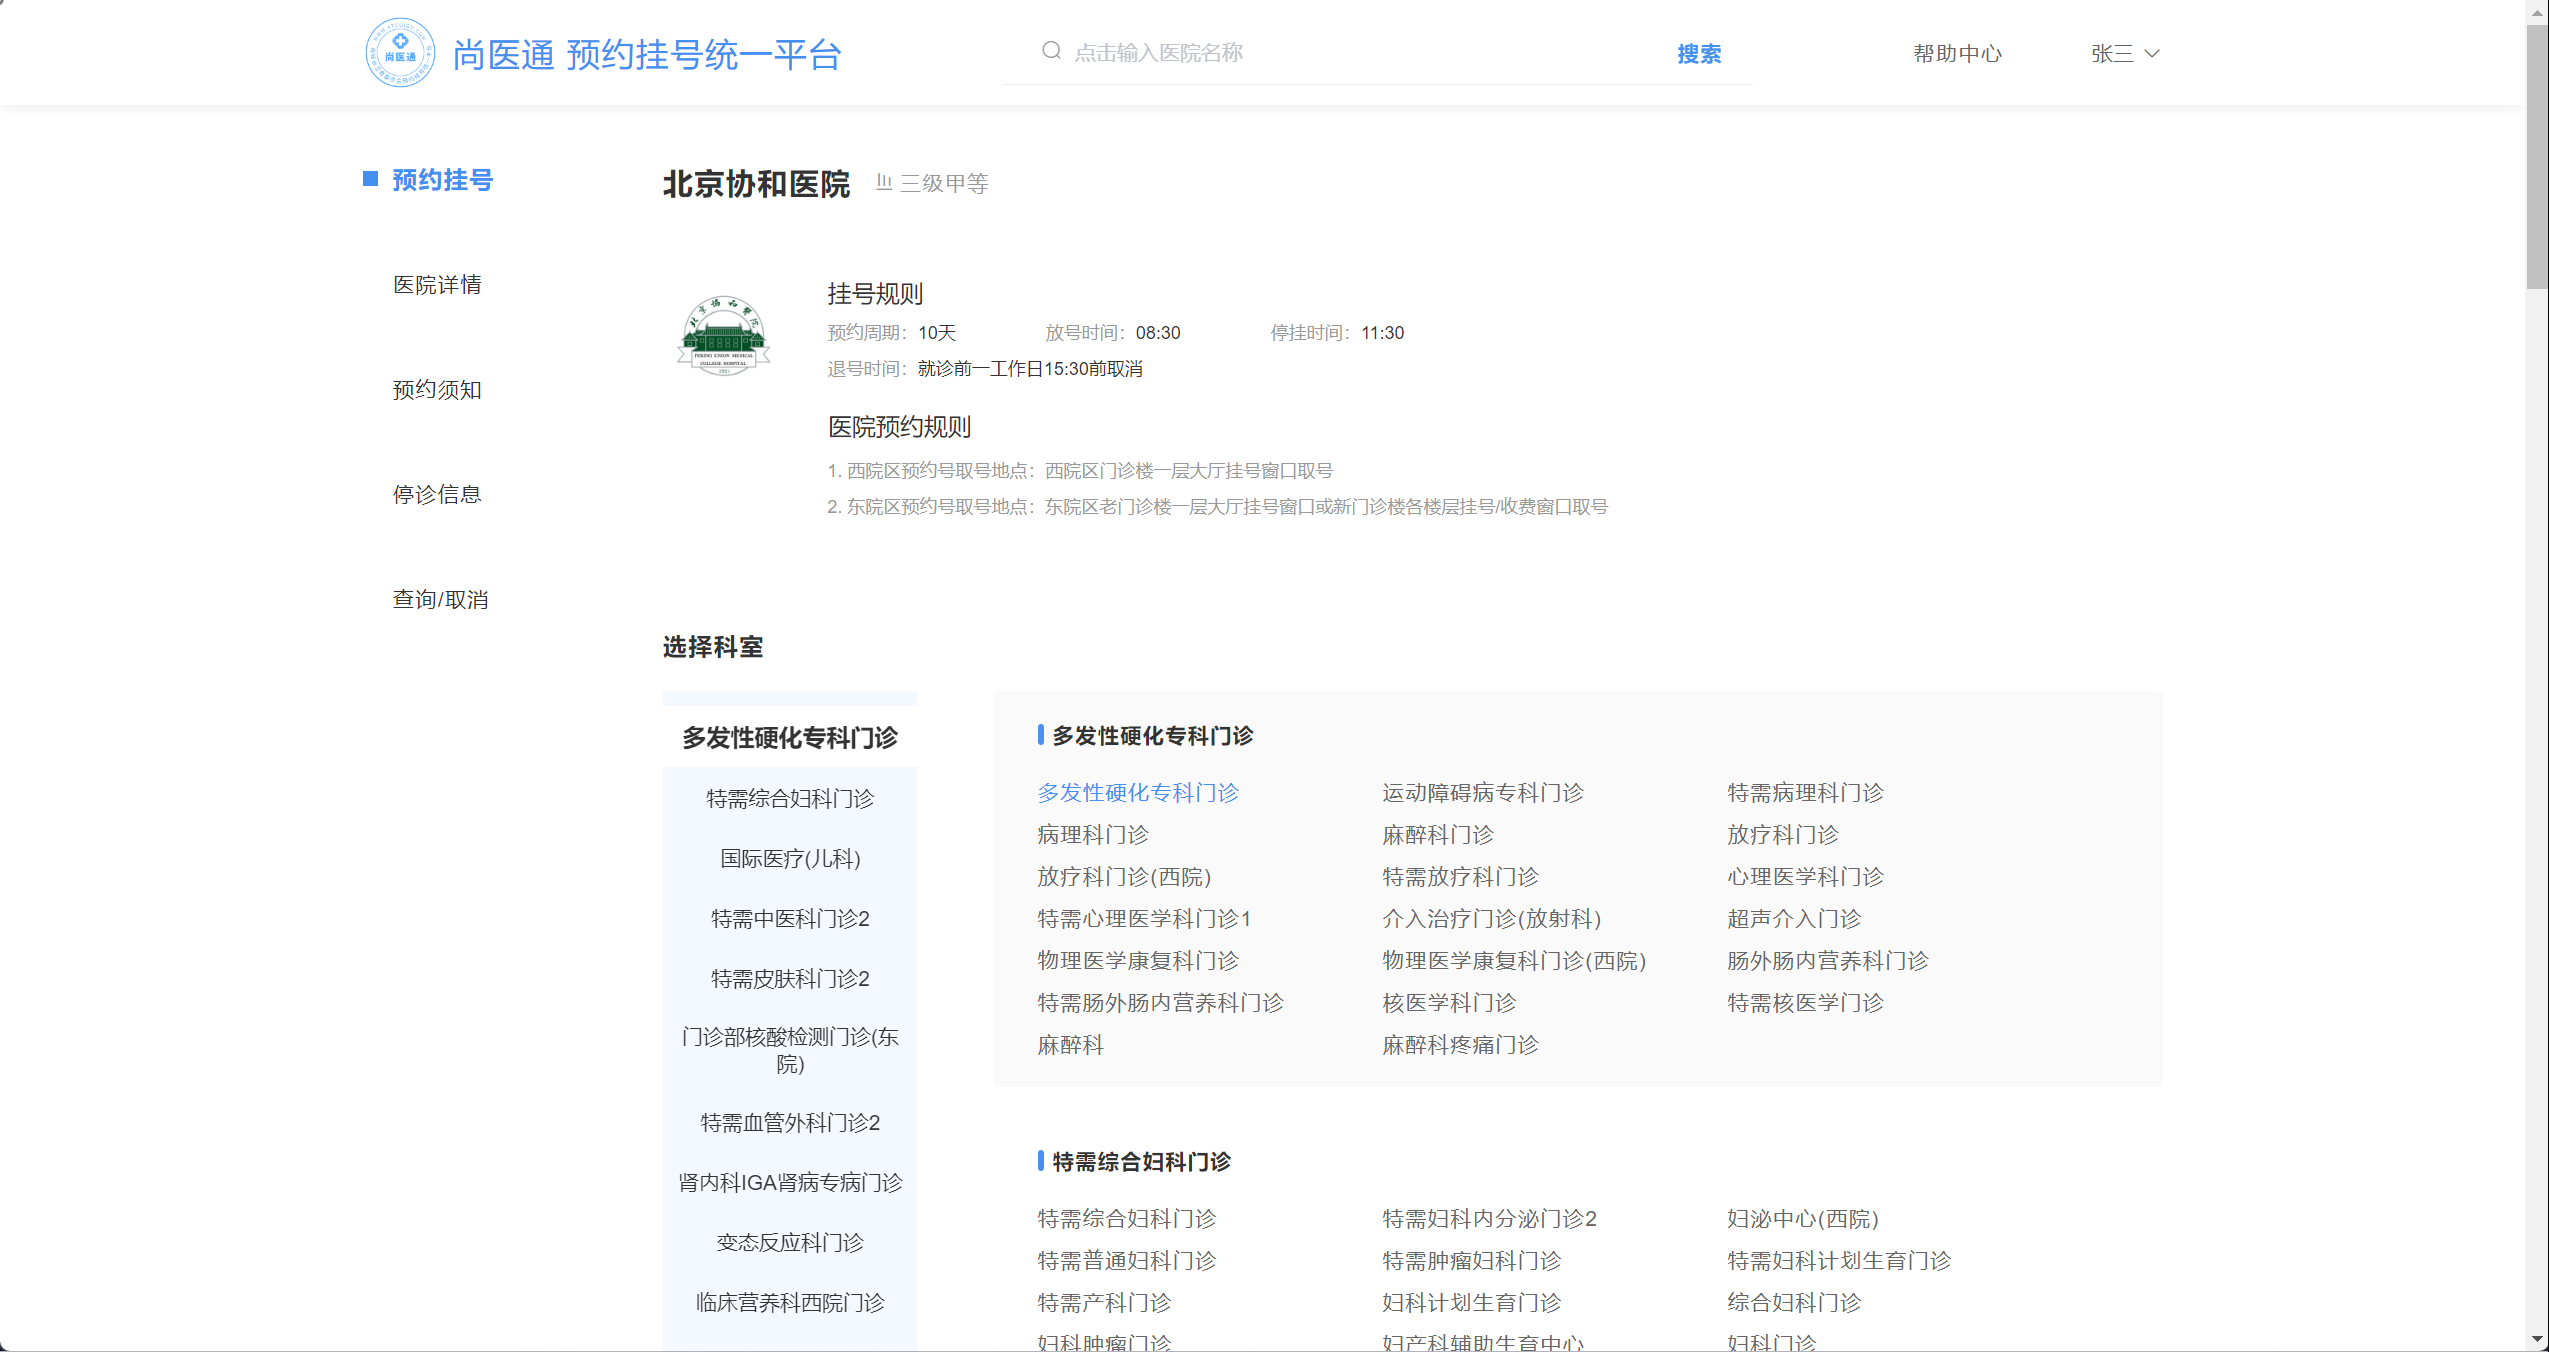Viewport: 2549px width, 1352px height.
Task: Click the 尚医通 预约挂号统一平台 site title
Action: click(647, 55)
